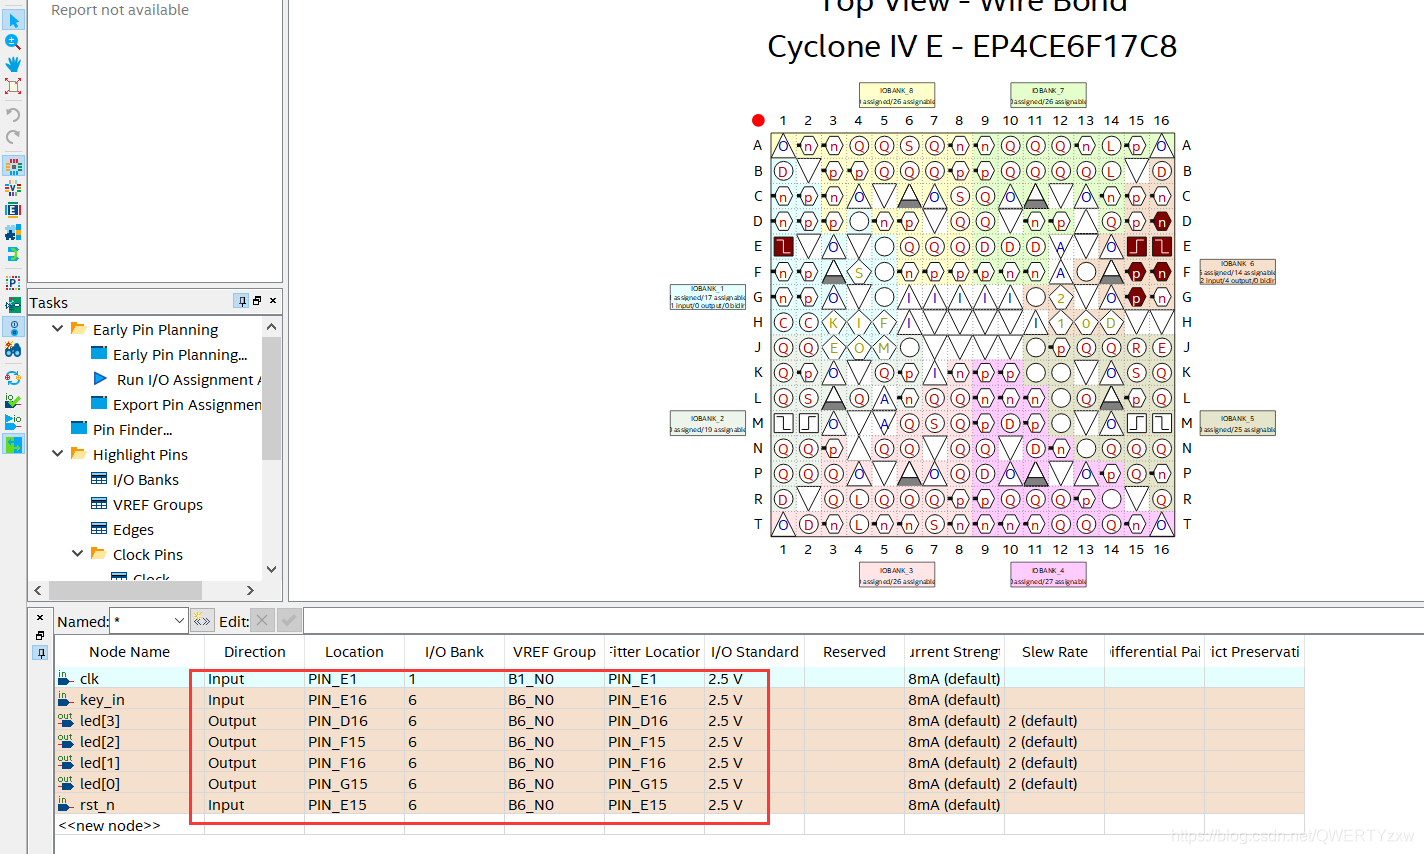Select the rst_n node row
Viewport: 1424px width, 854px height.
click(680, 805)
